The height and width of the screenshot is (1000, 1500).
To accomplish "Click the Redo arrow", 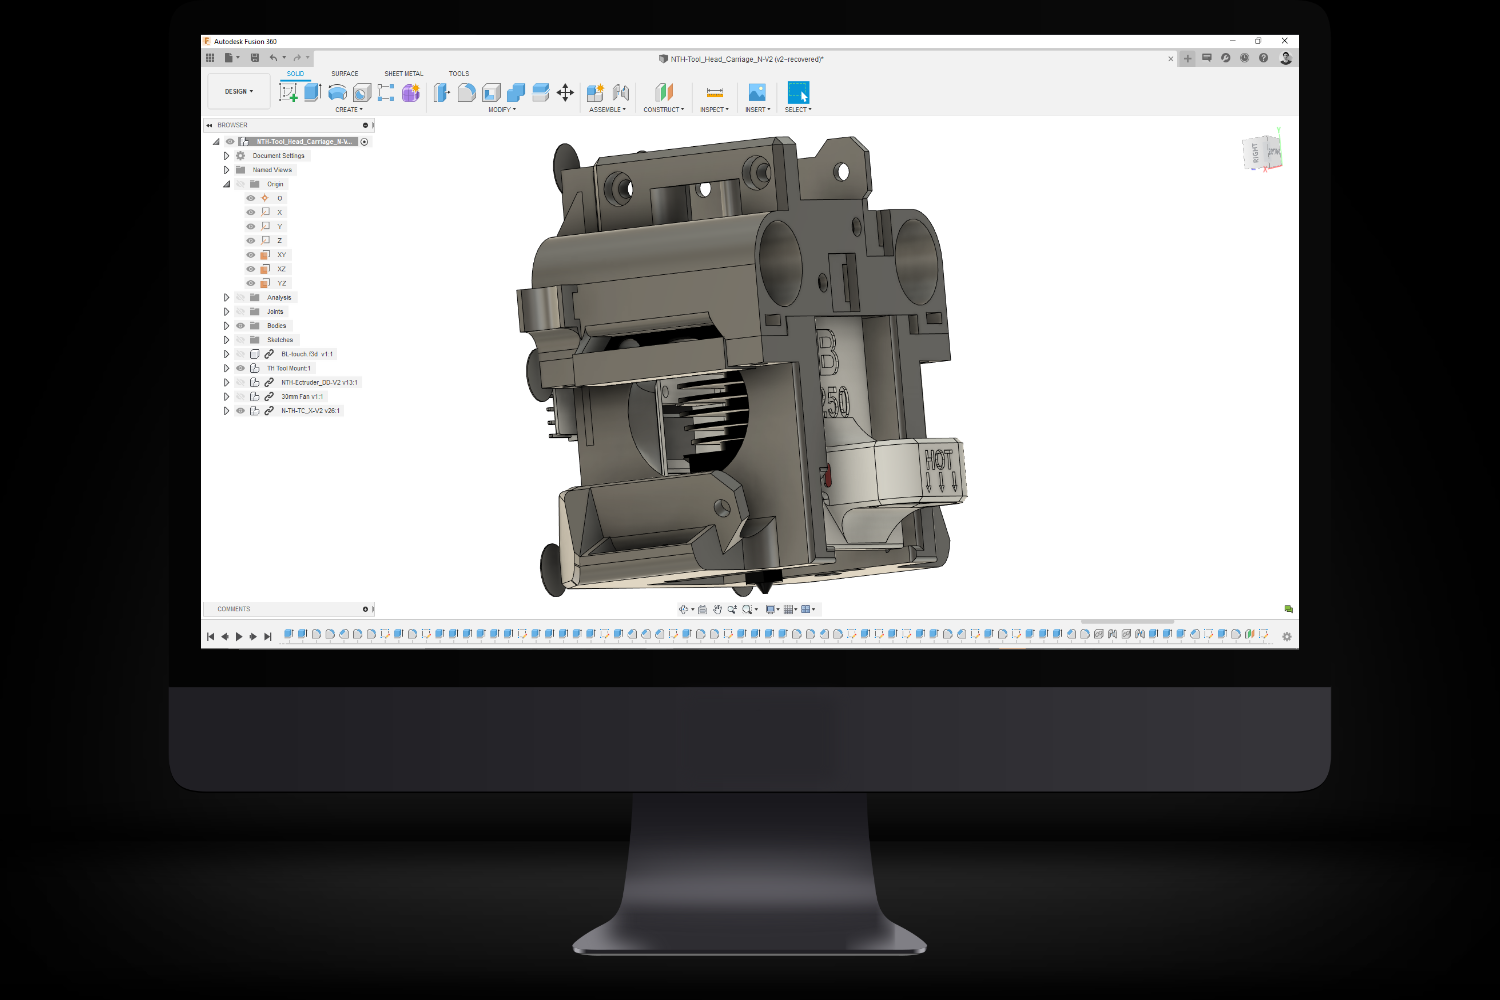I will click(x=297, y=58).
